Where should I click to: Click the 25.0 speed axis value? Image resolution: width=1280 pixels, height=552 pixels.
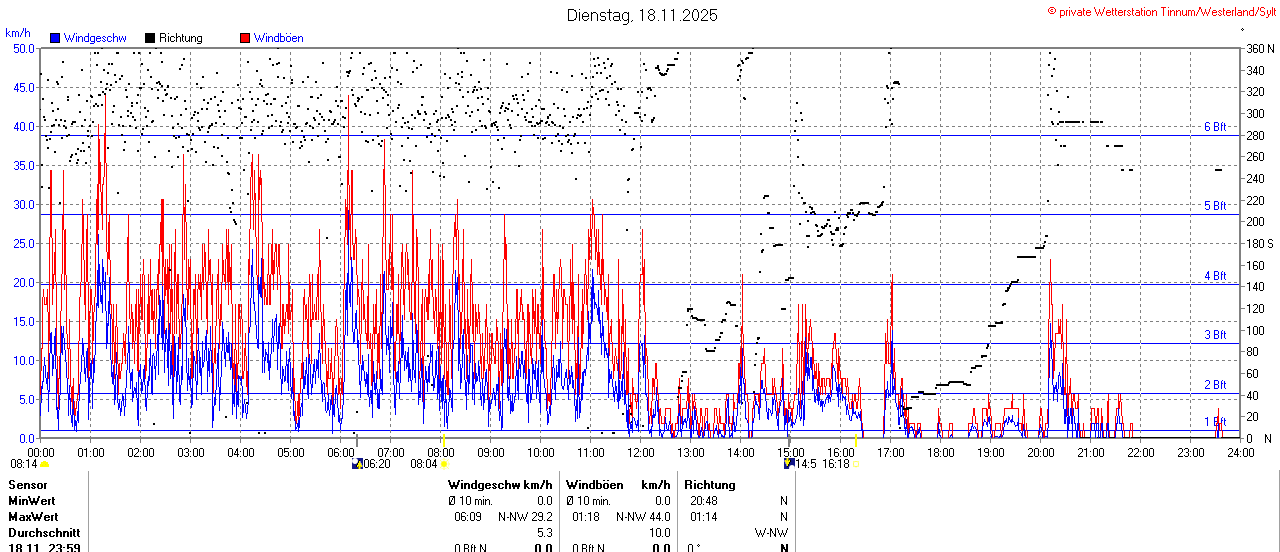24,243
